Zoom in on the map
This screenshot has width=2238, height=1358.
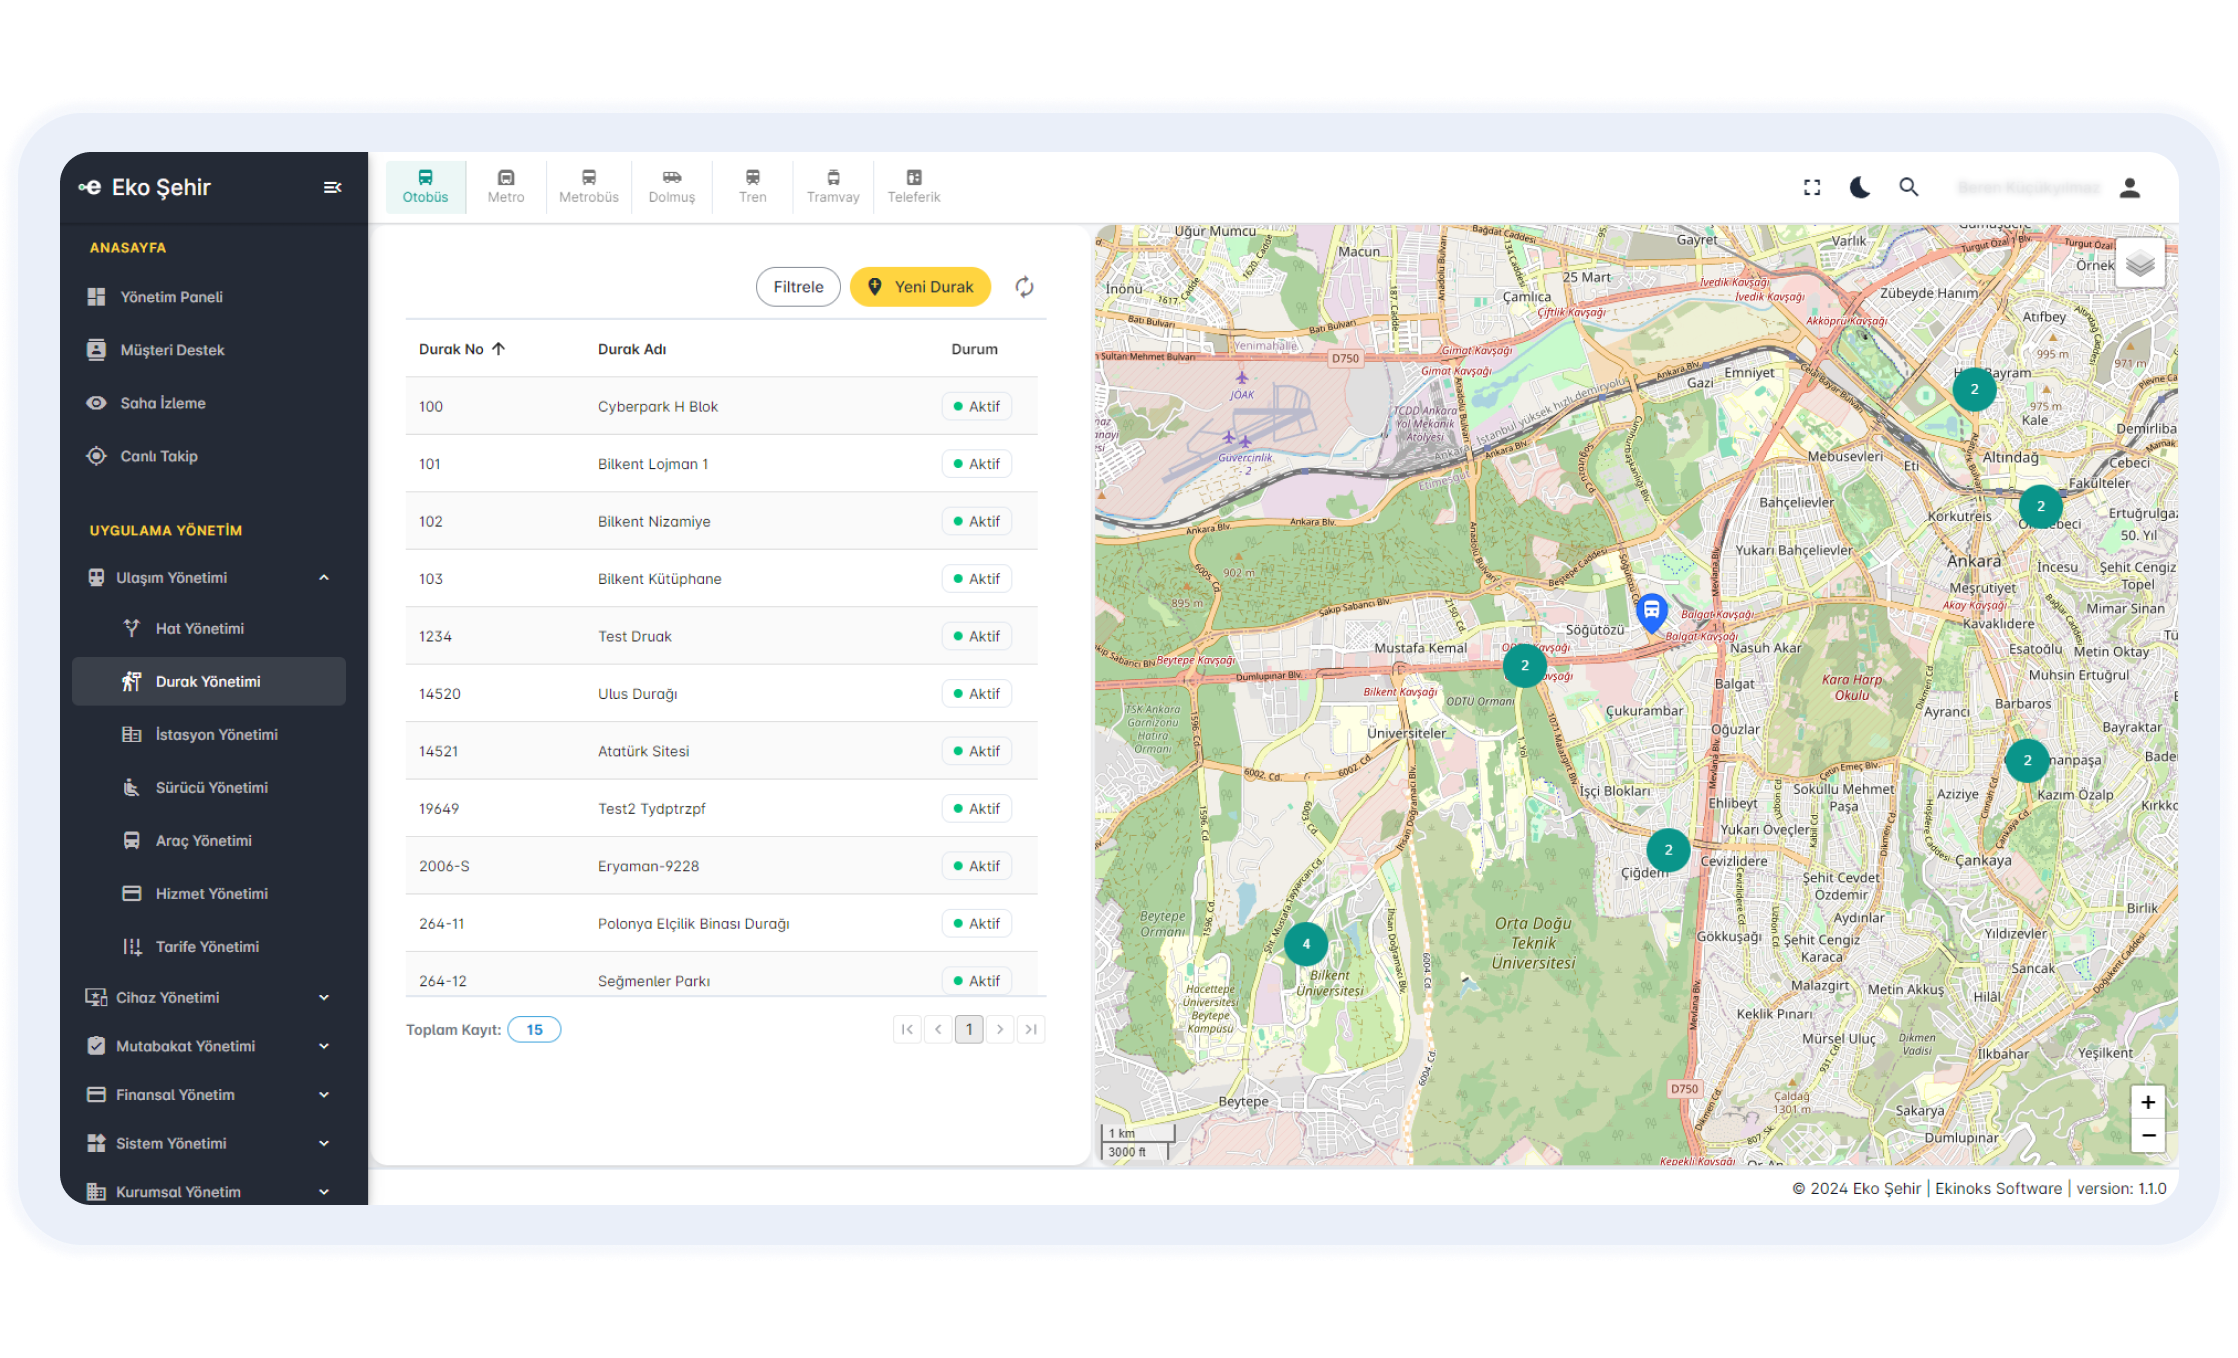pyautogui.click(x=2147, y=1102)
